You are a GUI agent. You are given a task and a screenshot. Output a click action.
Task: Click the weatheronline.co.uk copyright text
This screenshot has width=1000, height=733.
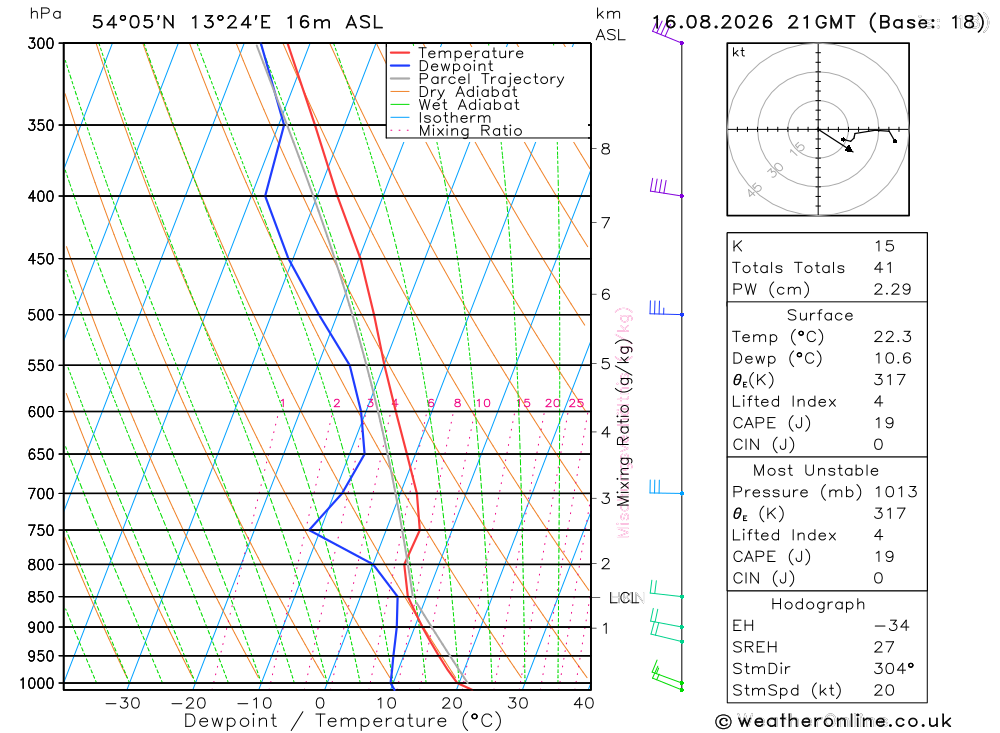(x=834, y=722)
